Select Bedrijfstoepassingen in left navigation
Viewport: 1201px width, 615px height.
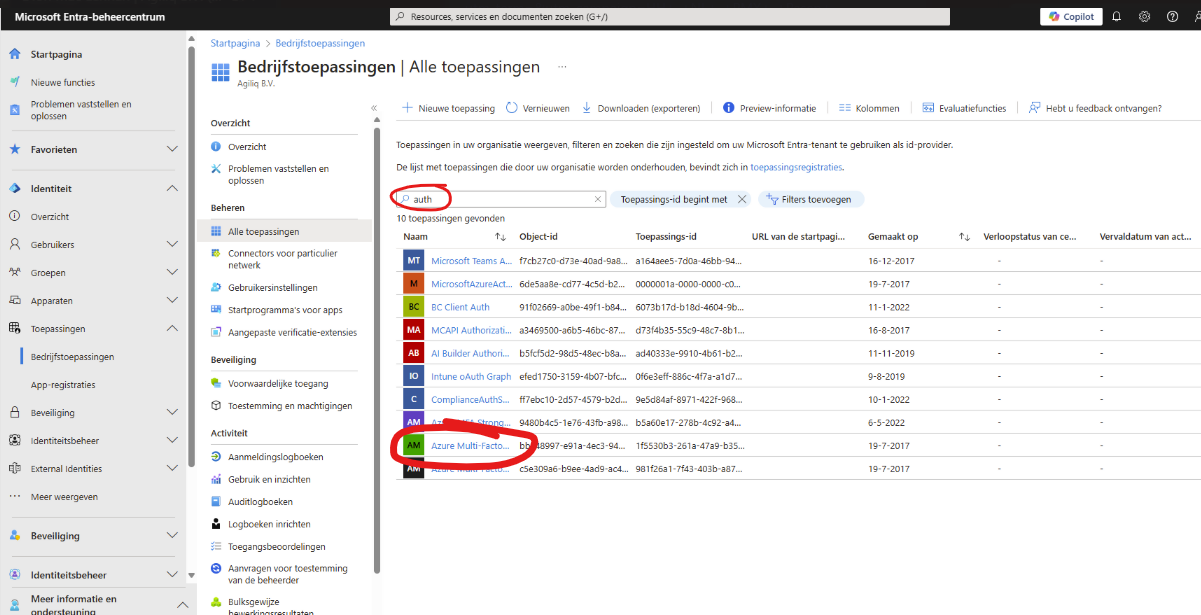pyautogui.click(x=72, y=356)
